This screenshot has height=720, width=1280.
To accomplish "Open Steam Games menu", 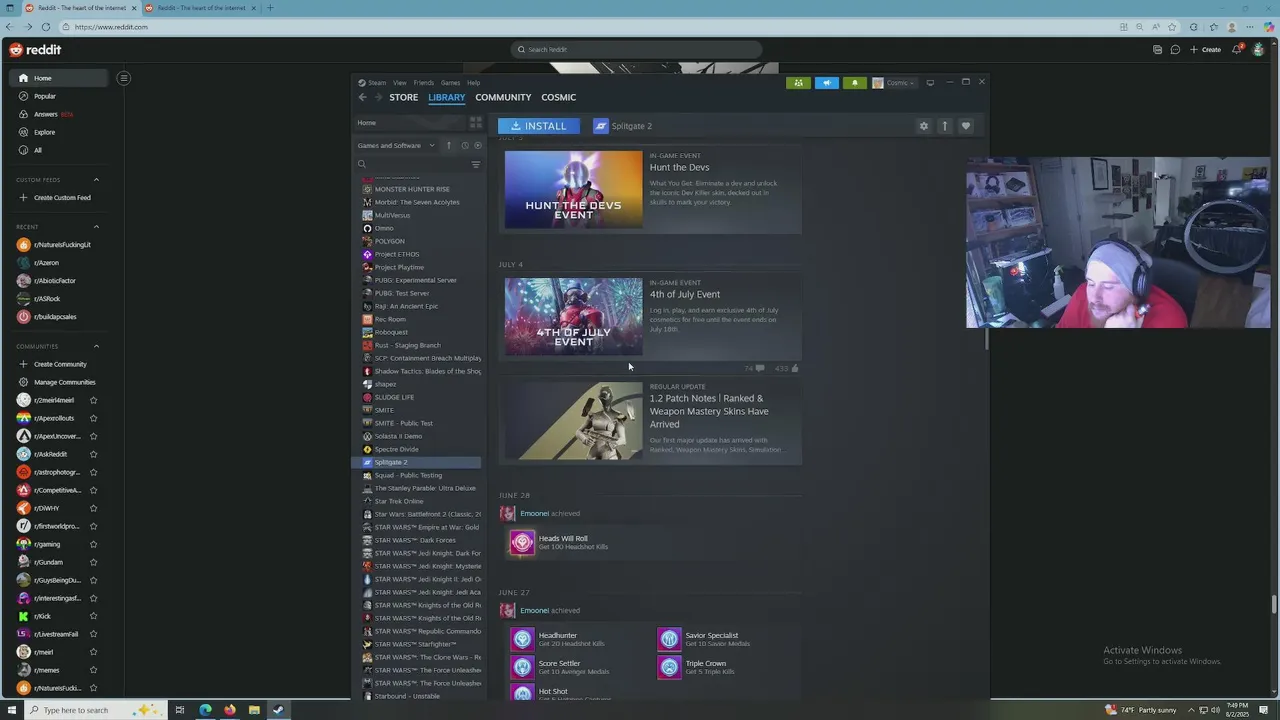I will (x=451, y=83).
